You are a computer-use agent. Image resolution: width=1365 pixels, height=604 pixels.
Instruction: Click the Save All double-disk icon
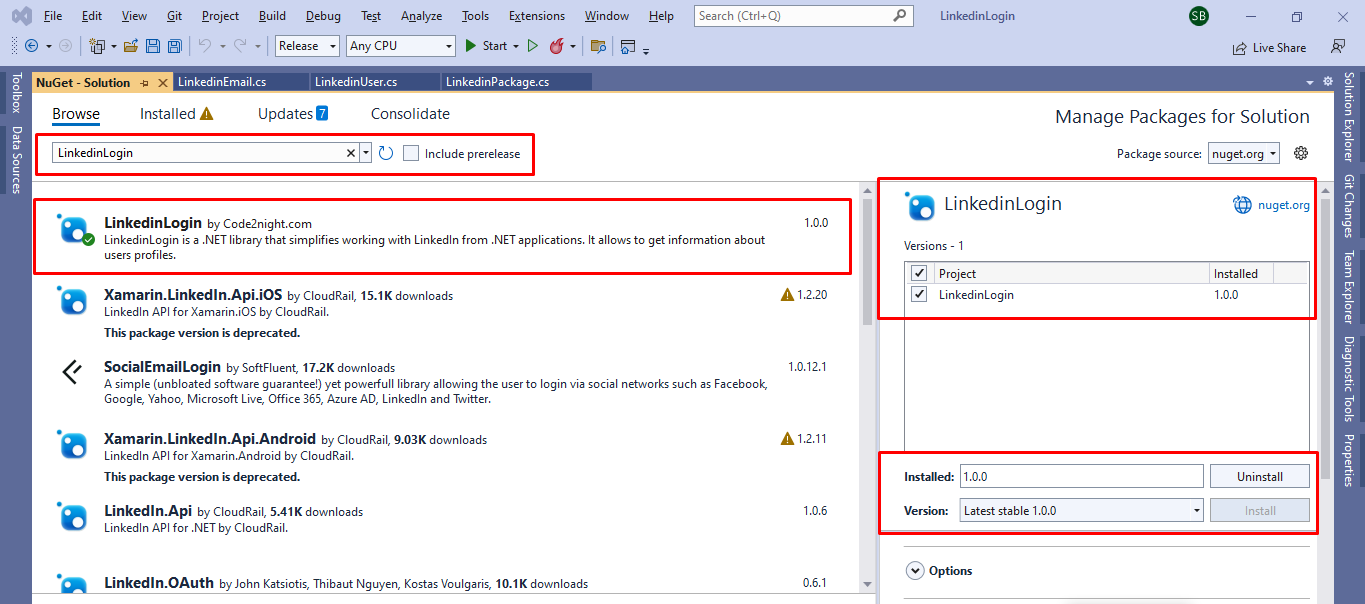point(175,46)
